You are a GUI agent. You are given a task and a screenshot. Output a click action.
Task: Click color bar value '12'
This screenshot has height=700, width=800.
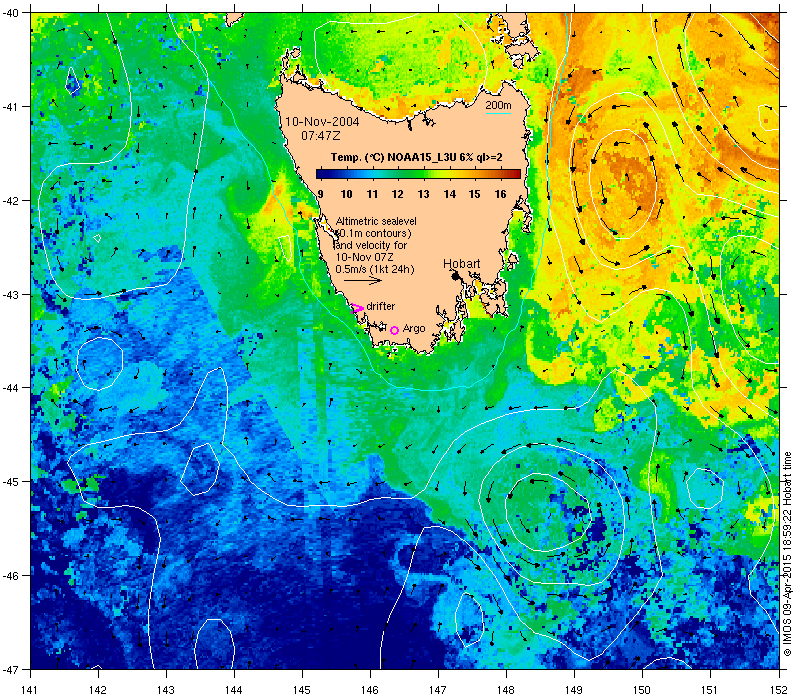(398, 194)
